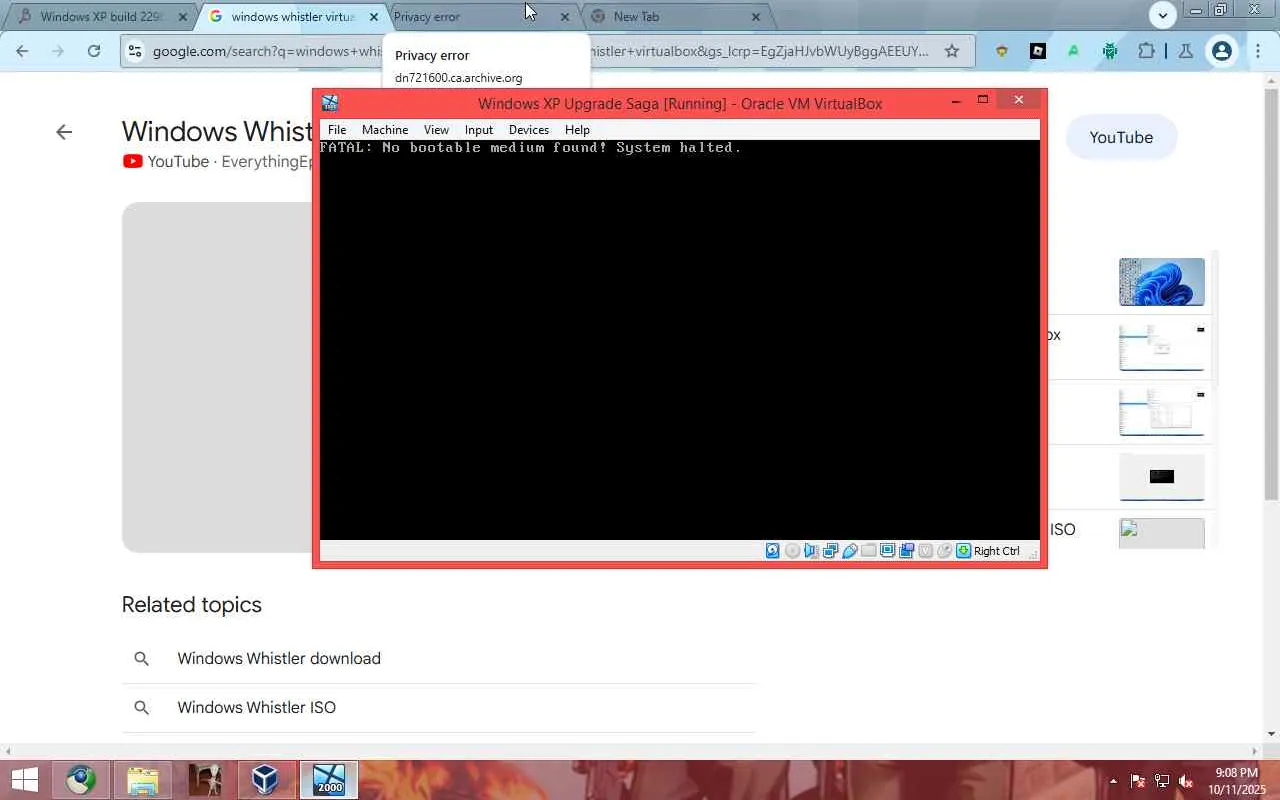Click the recording indicator in VirtualBox status bar

point(906,551)
